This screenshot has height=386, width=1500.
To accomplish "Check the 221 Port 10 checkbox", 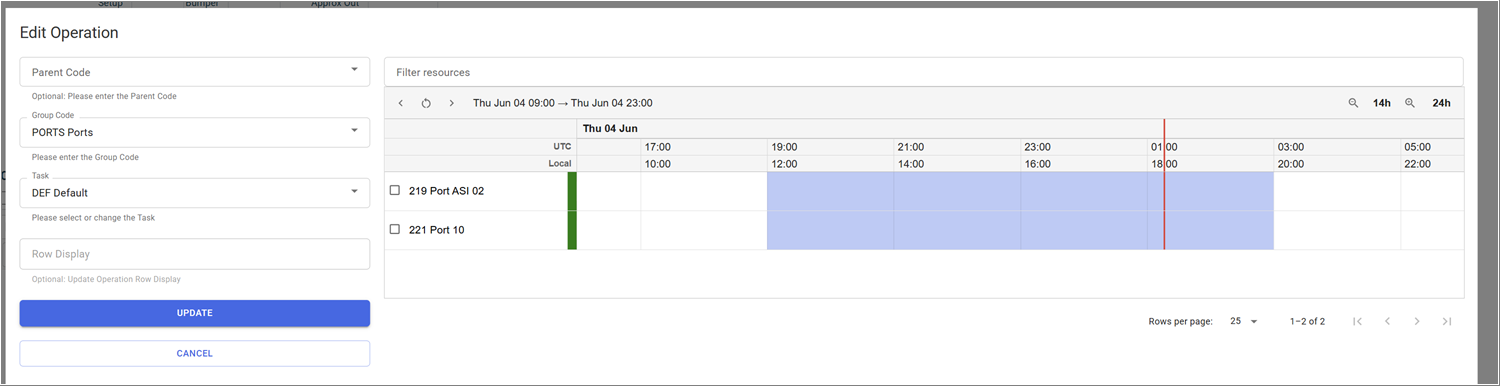I will pyautogui.click(x=395, y=230).
